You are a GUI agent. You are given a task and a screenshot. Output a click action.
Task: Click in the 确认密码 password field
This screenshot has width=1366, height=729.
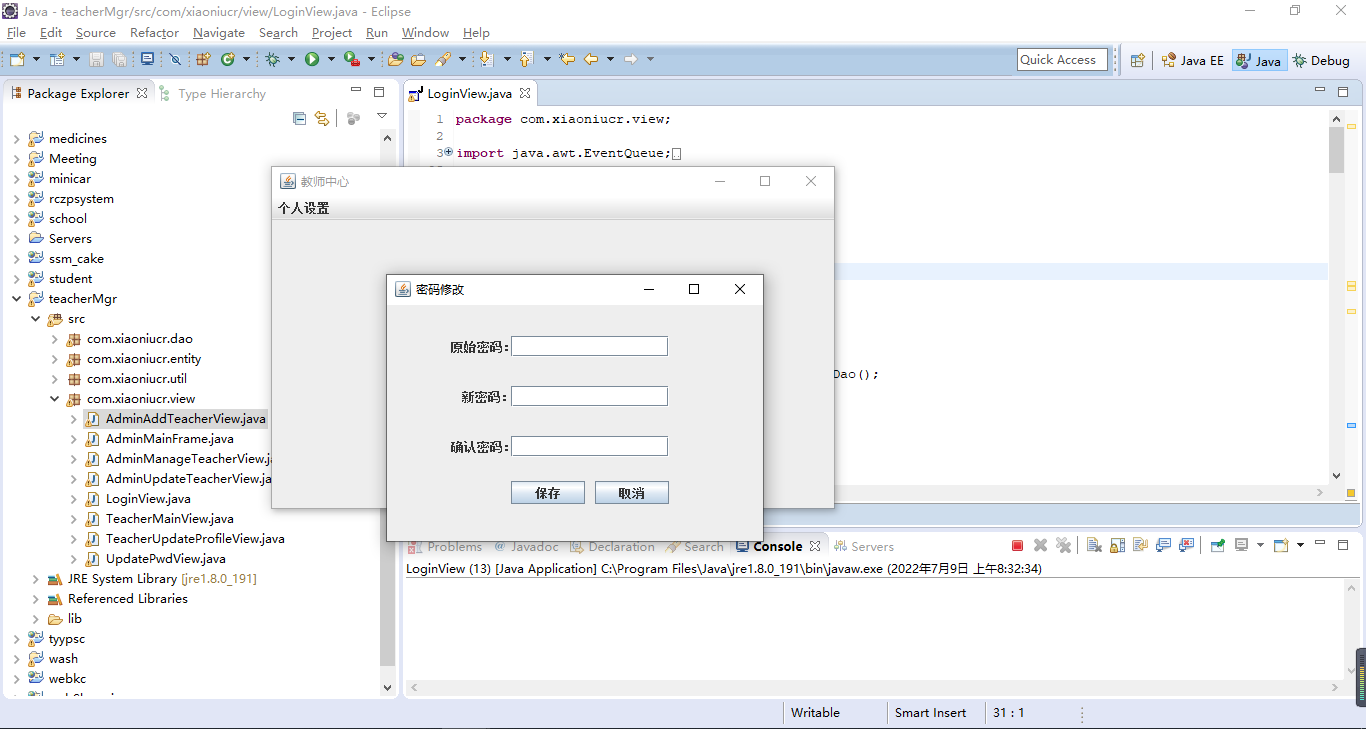(589, 446)
